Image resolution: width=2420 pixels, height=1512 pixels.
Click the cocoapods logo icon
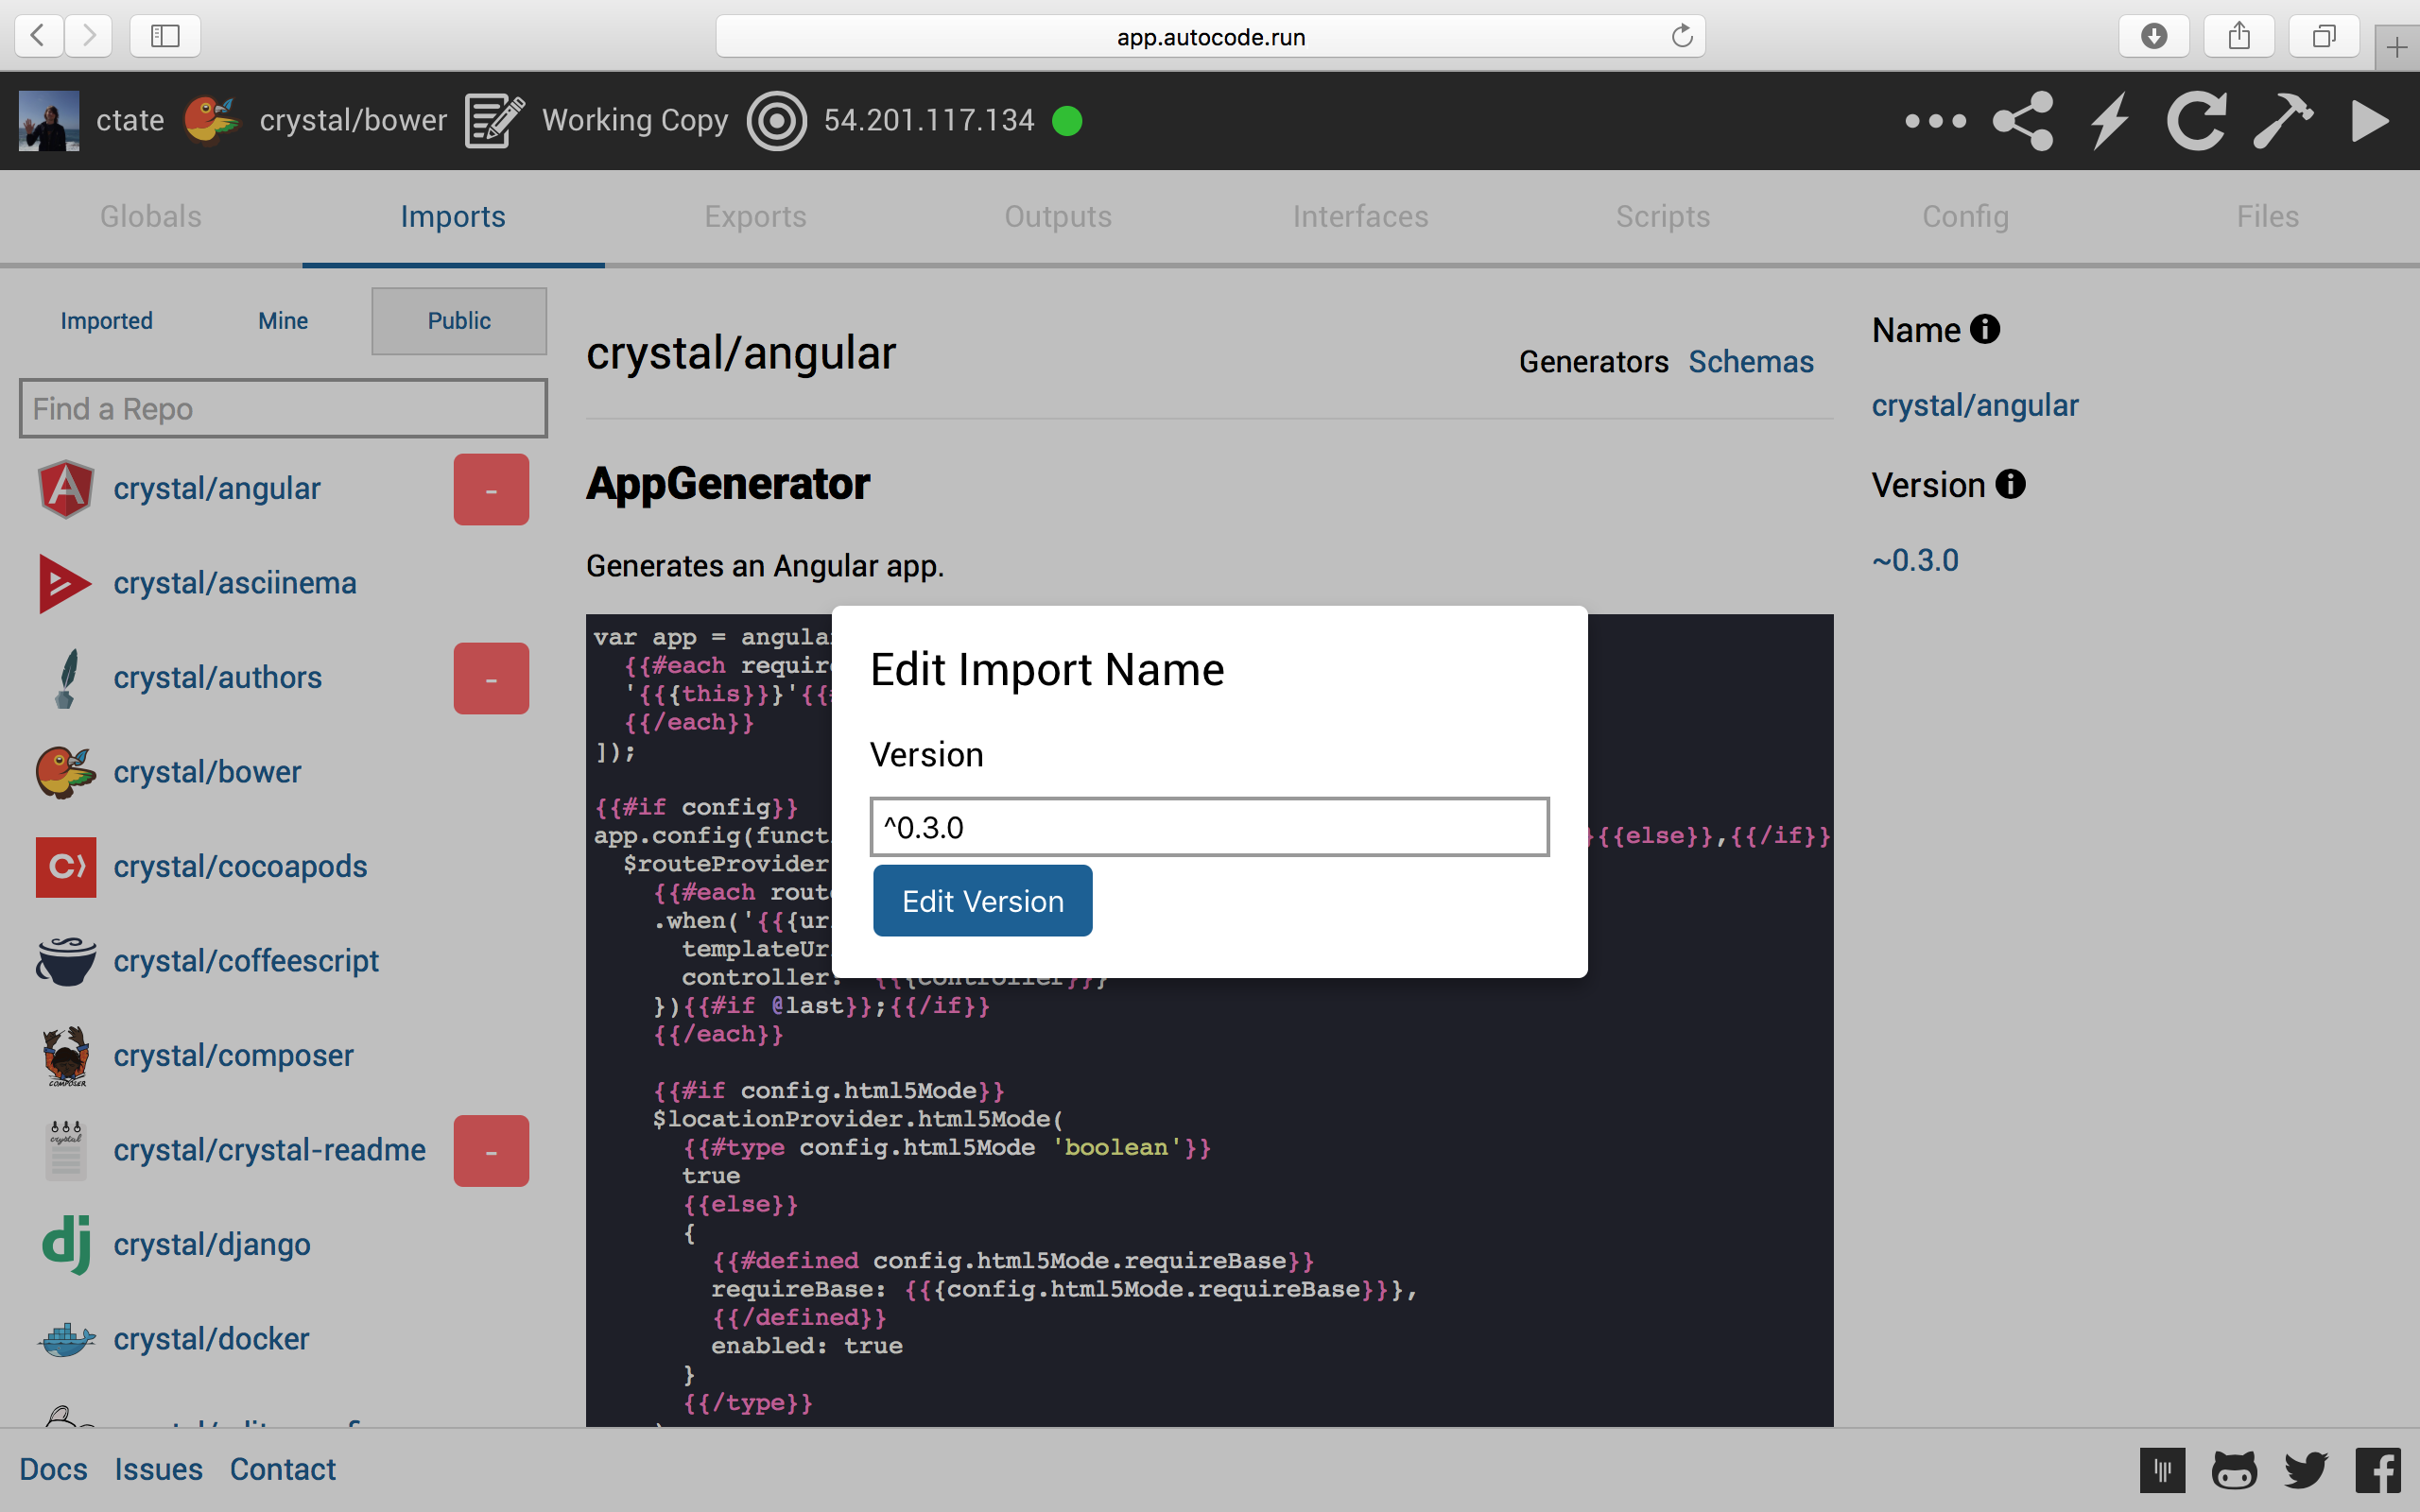click(66, 867)
